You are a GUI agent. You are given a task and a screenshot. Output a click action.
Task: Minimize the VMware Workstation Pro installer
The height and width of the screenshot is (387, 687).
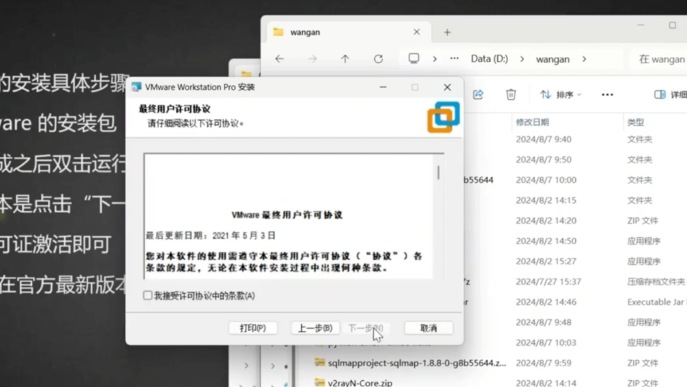pyautogui.click(x=383, y=87)
